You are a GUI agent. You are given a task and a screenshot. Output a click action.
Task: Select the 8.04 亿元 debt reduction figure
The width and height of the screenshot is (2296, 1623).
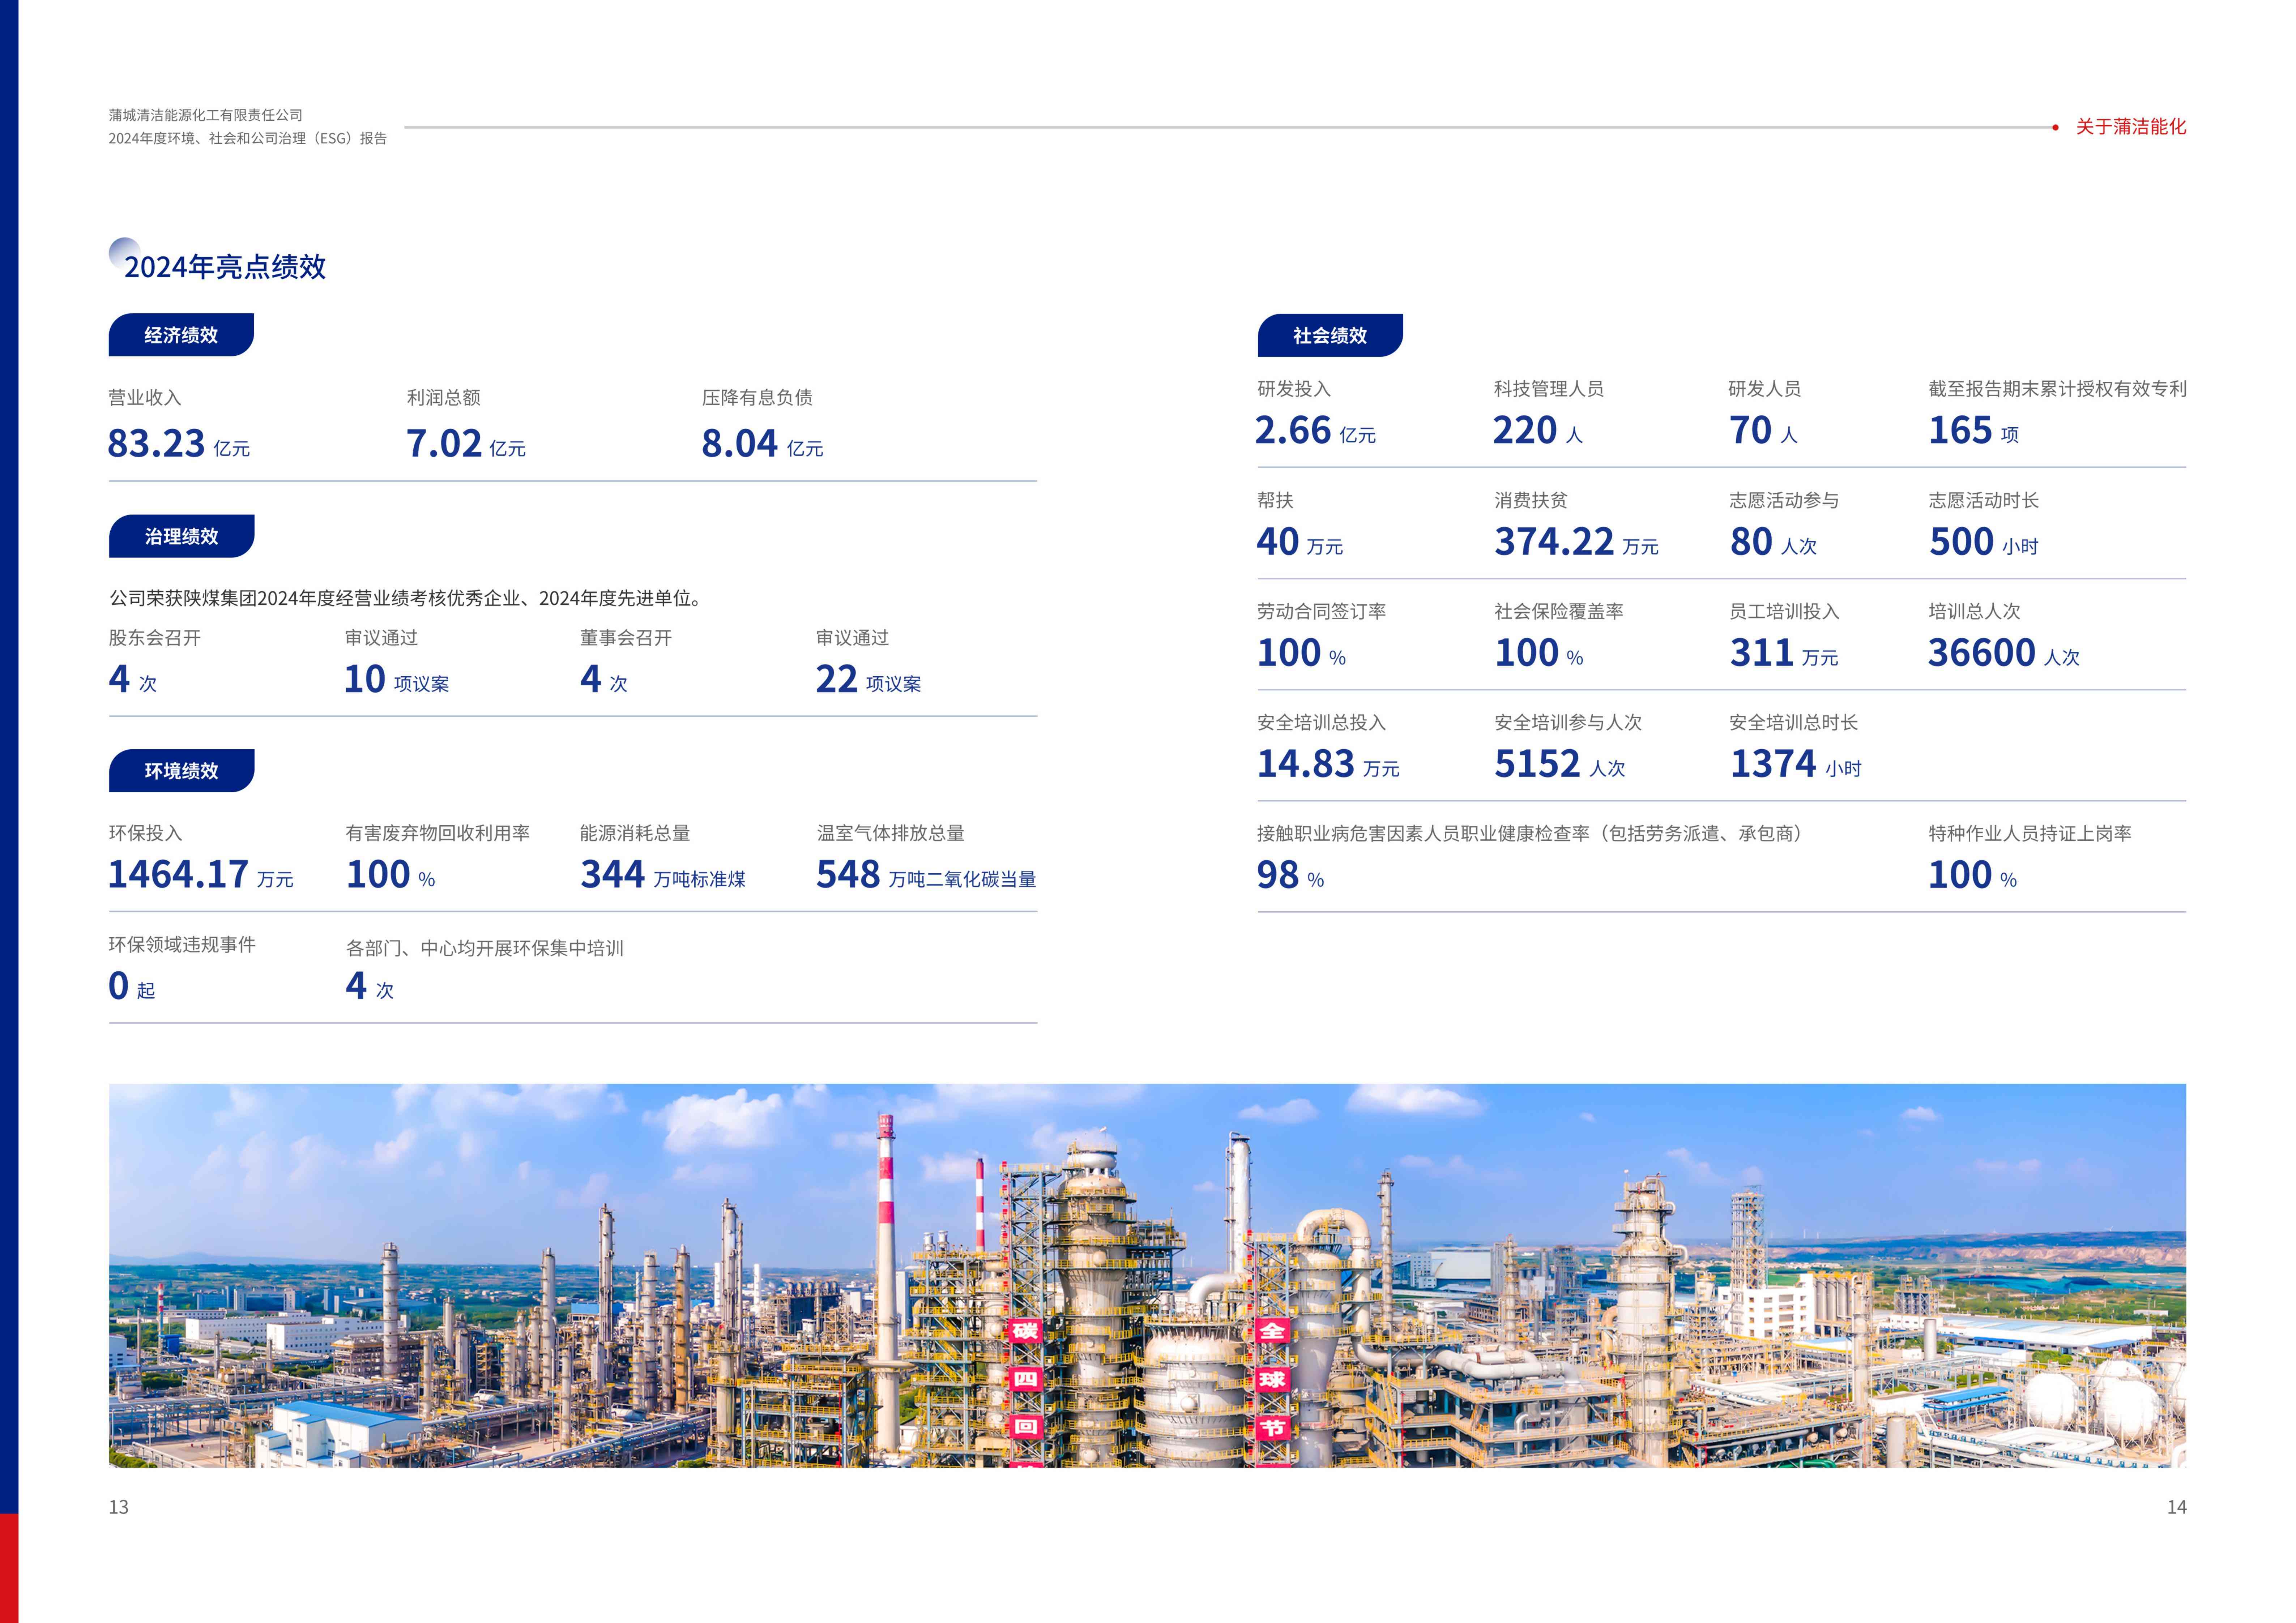click(761, 443)
